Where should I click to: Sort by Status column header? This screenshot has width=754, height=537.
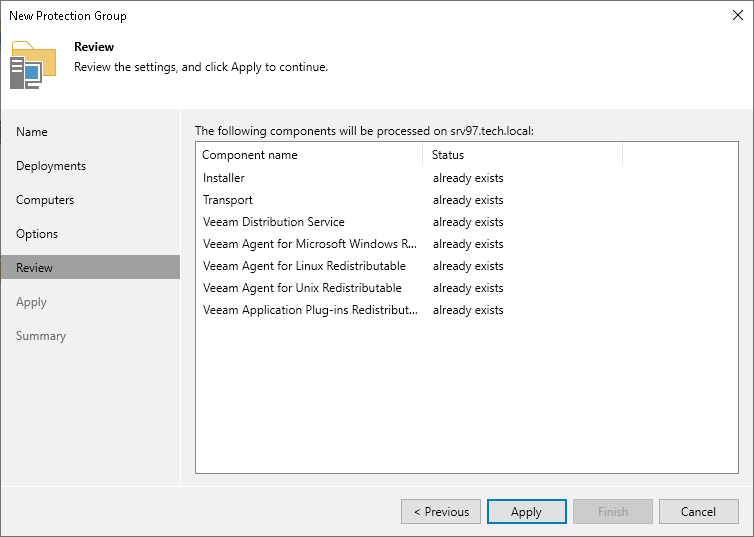[x=523, y=155]
